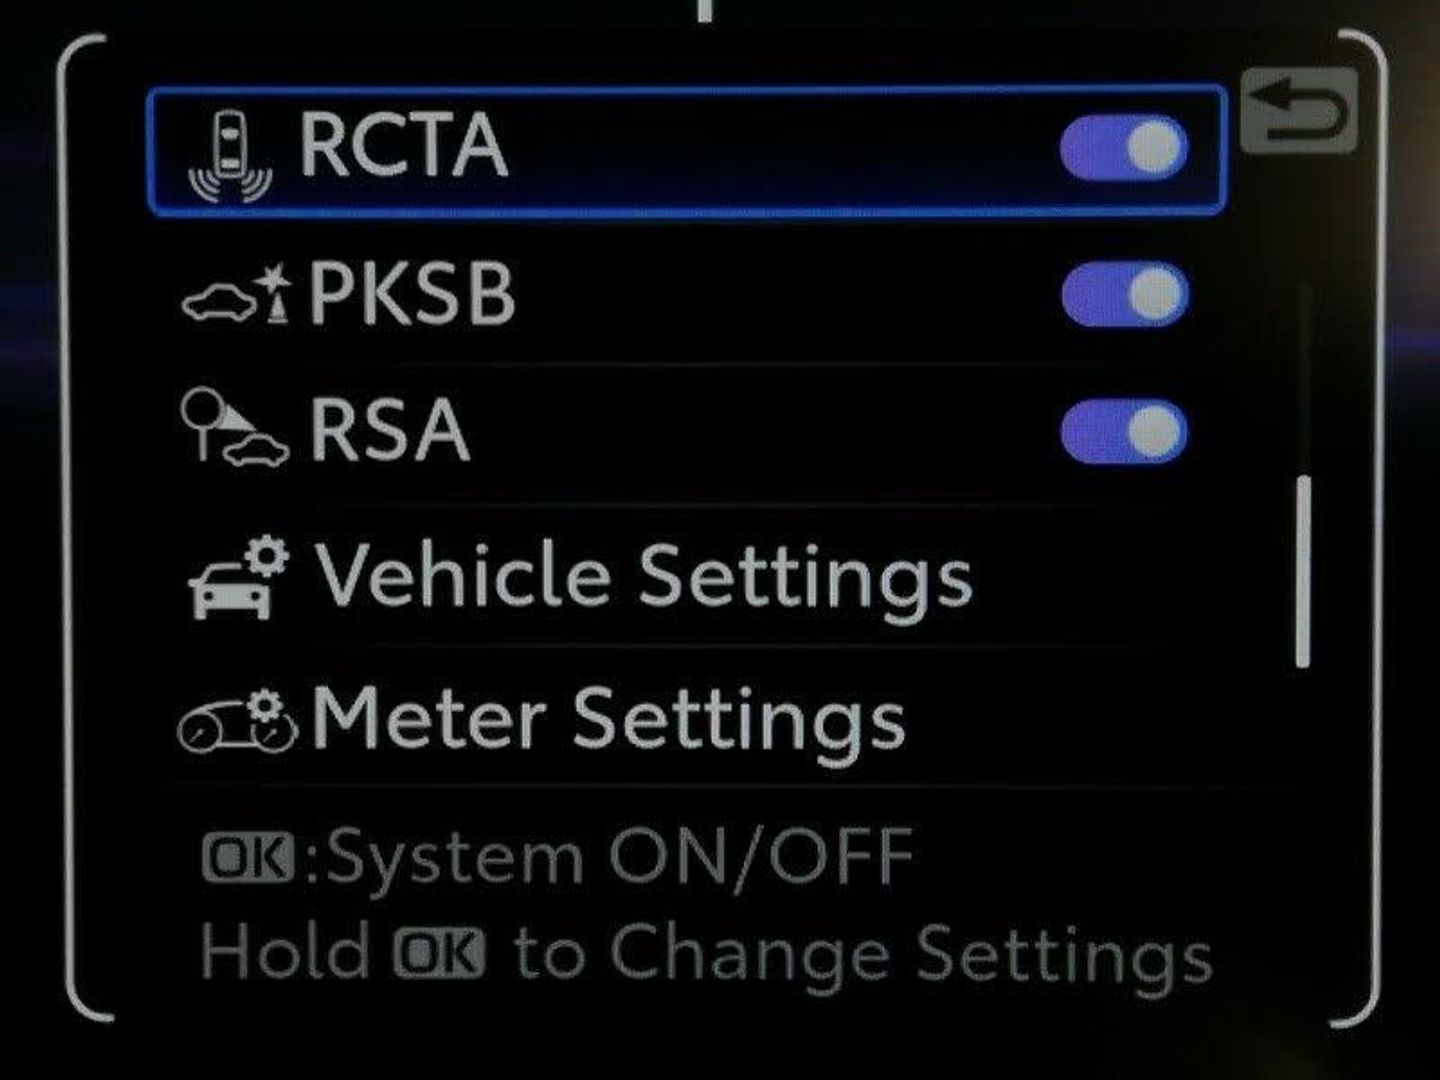The image size is (1440, 1080).
Task: Turn off the RSA toggle
Action: click(1125, 432)
